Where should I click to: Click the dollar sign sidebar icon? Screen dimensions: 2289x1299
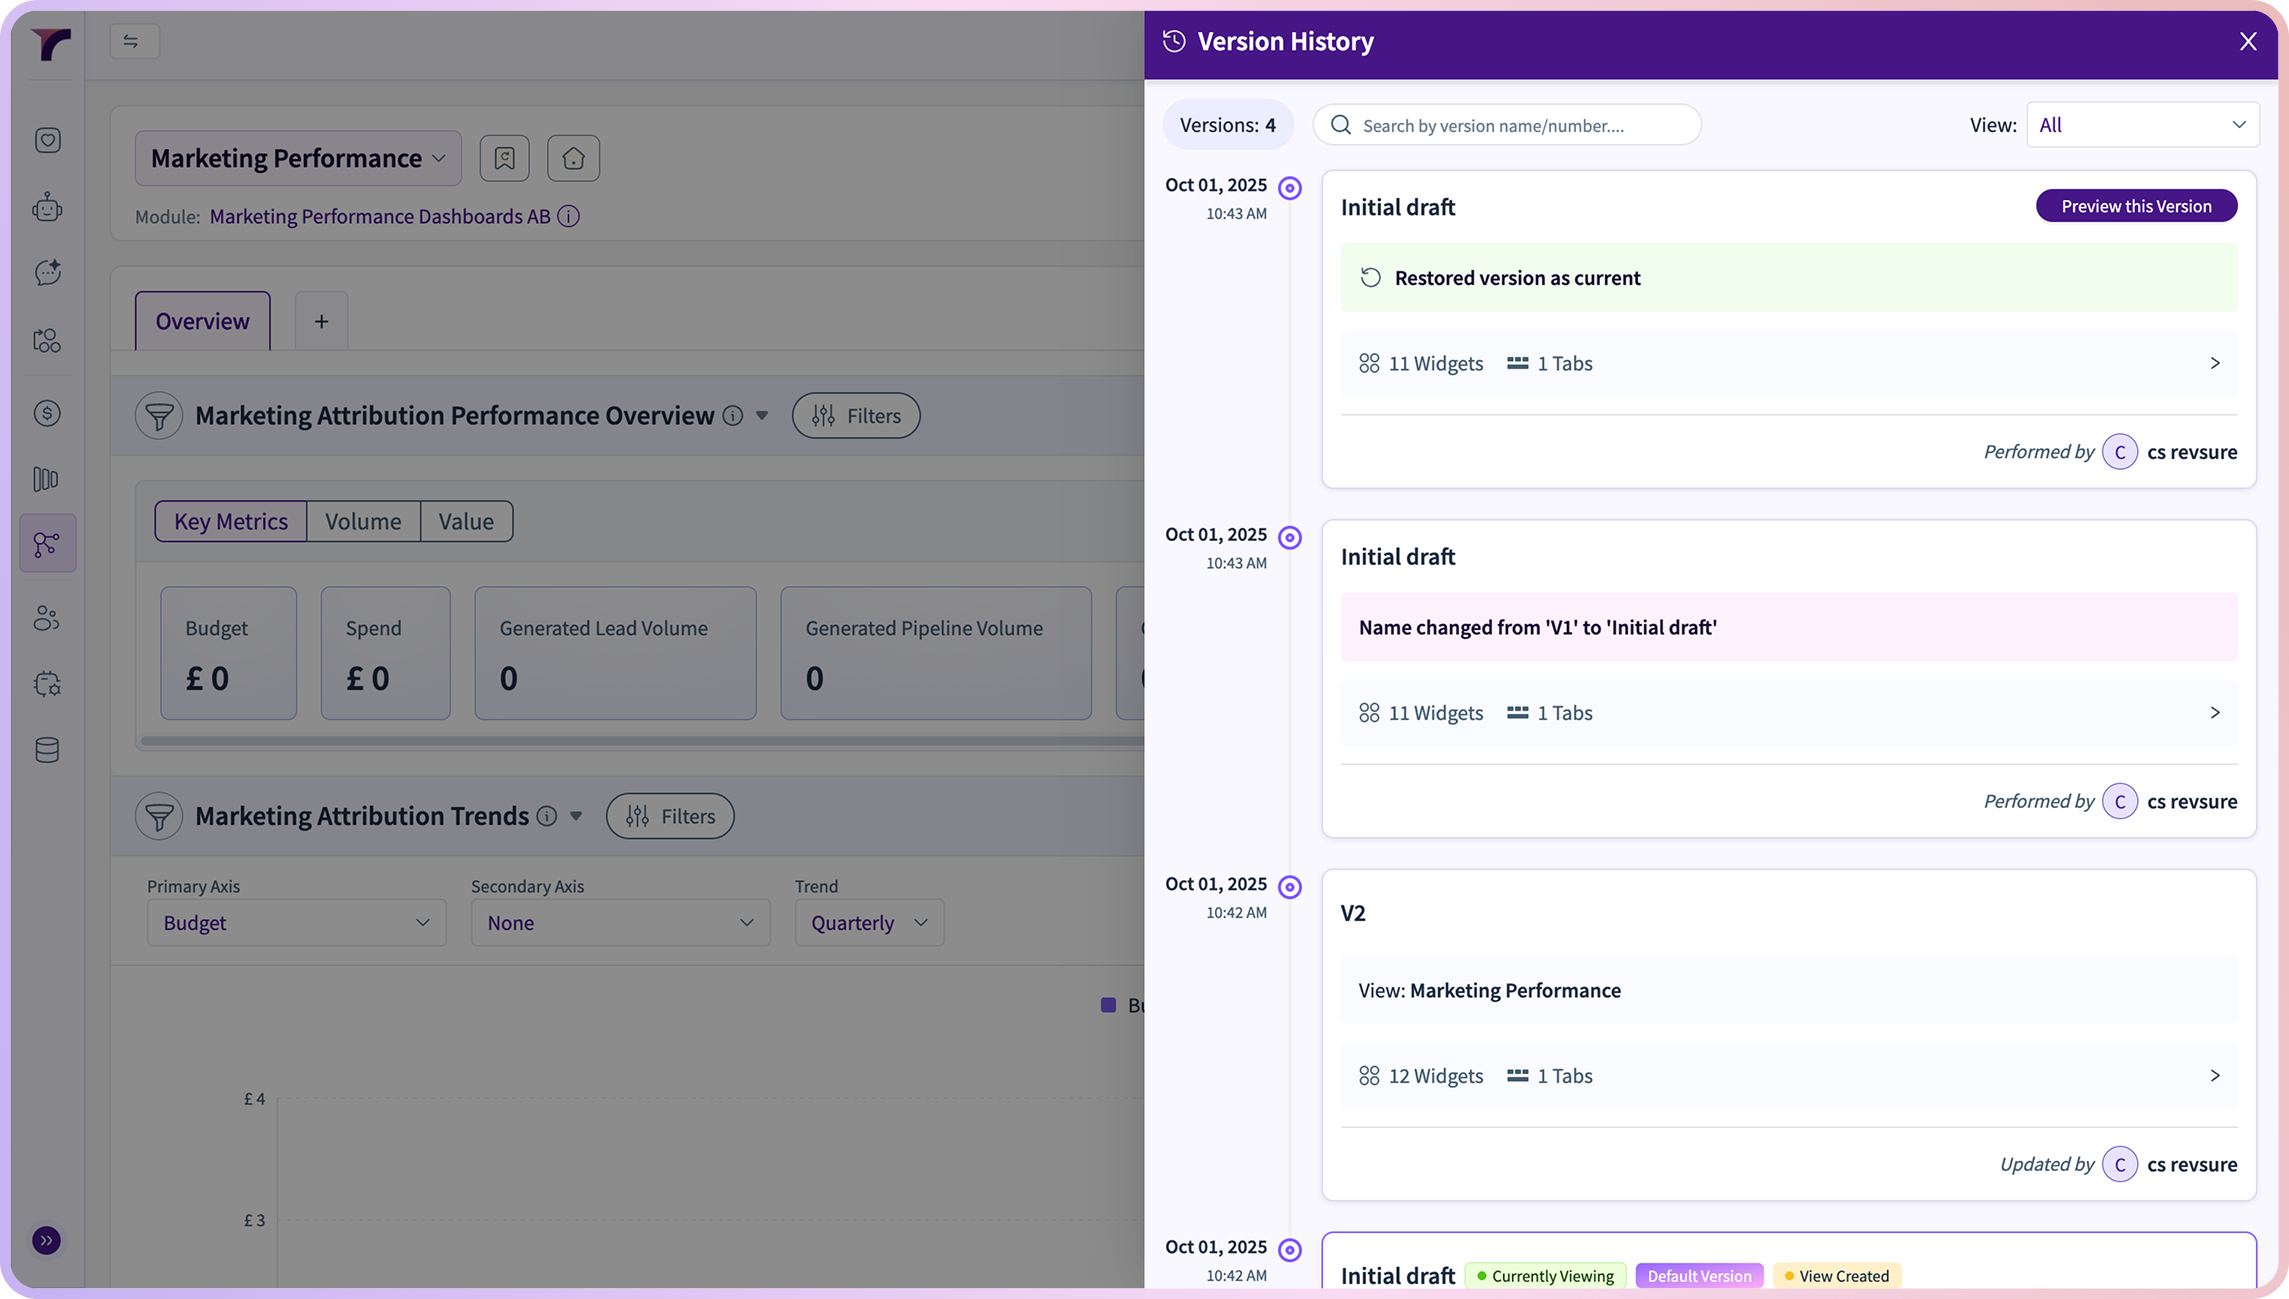(47, 413)
